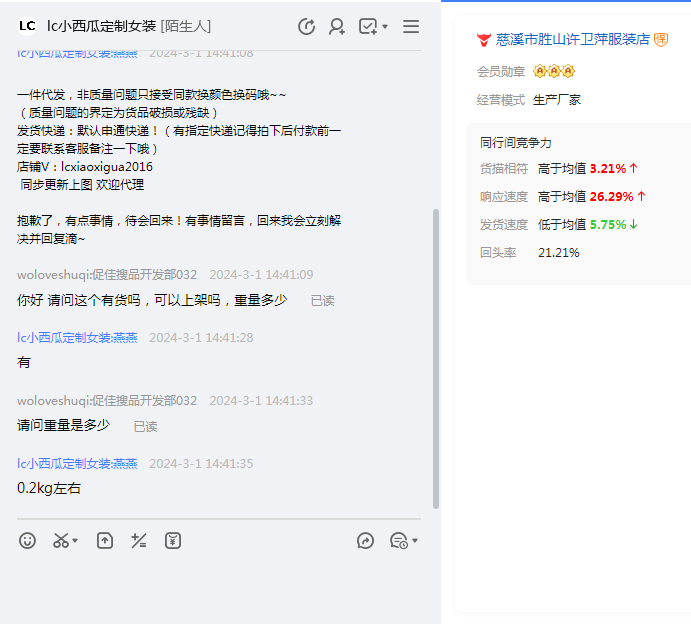Expand the quick reply dropdown arrow
The image size is (691, 624).
pos(414,542)
